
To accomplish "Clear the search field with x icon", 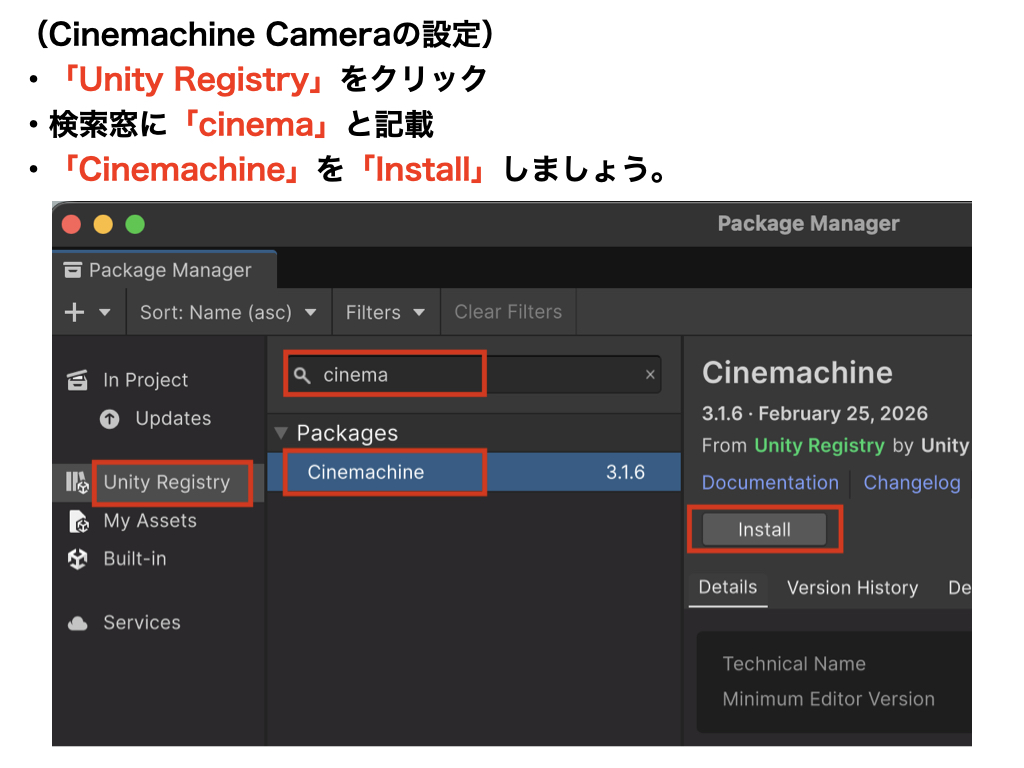I will pyautogui.click(x=650, y=375).
